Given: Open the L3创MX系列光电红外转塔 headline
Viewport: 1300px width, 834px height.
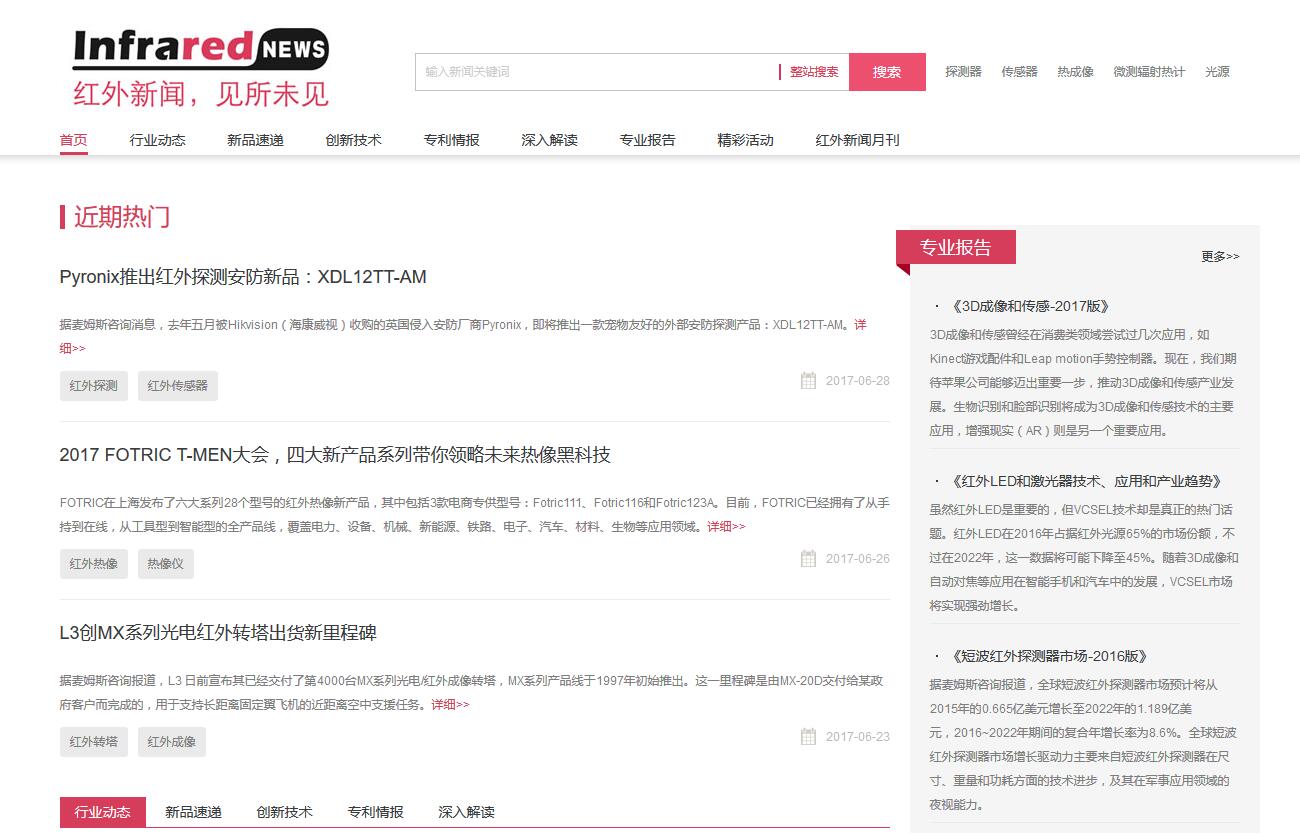Looking at the screenshot, I should tap(218, 633).
